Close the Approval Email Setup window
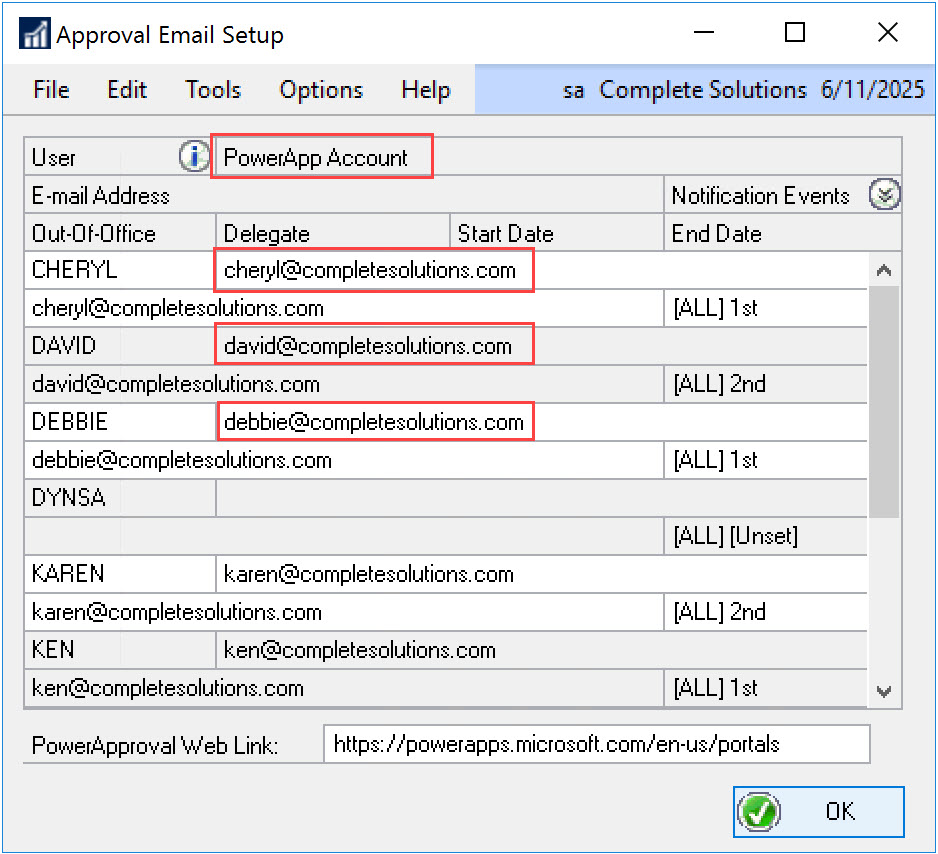Image resolution: width=938 pixels, height=854 pixels. [886, 33]
